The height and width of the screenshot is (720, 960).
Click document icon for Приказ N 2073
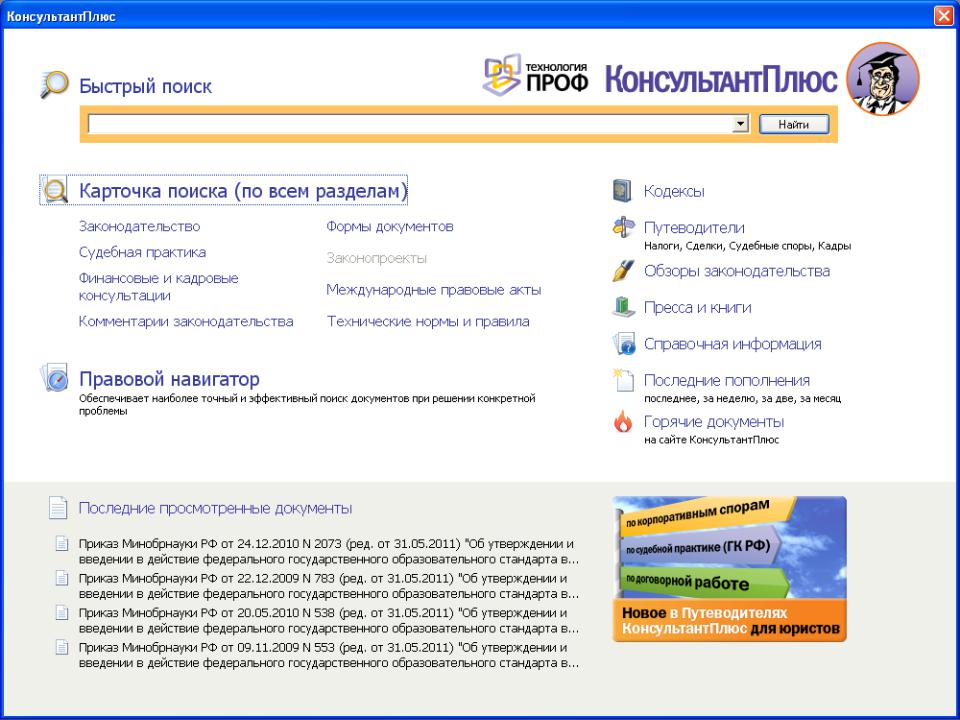(61, 543)
